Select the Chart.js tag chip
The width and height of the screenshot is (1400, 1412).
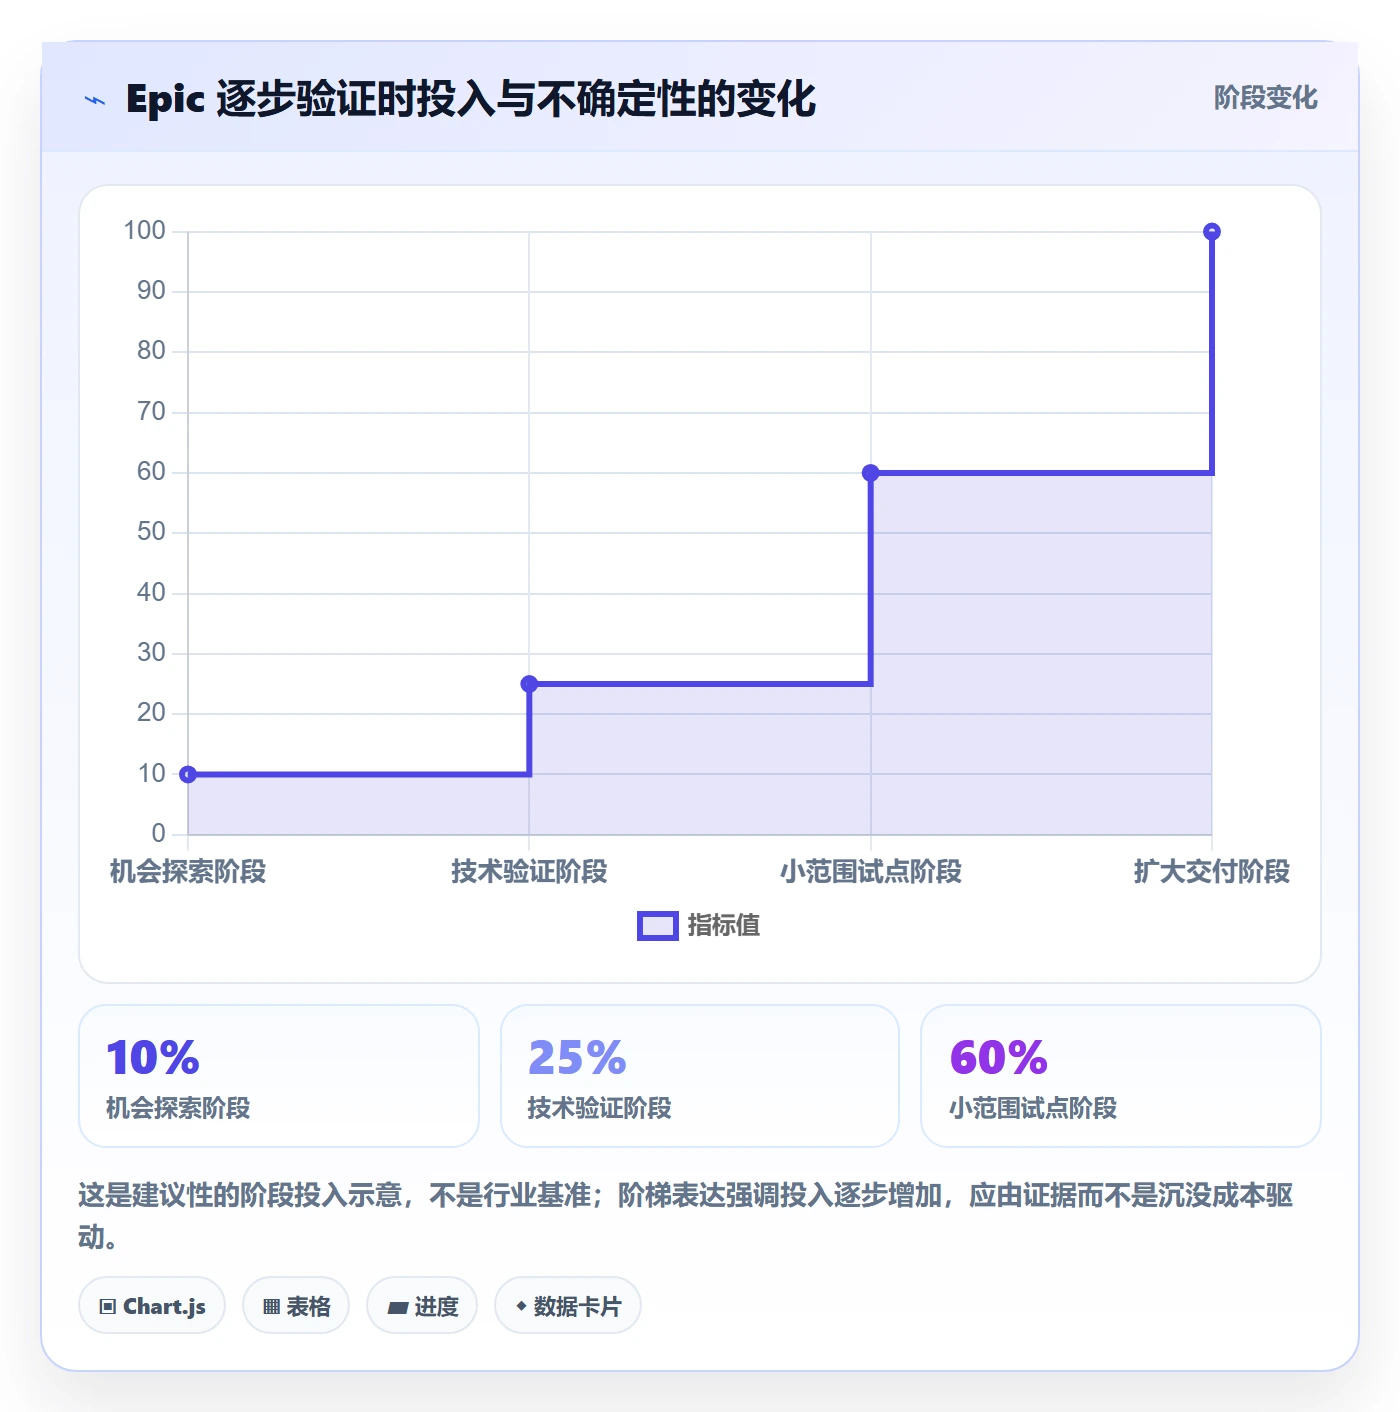click(x=152, y=1305)
